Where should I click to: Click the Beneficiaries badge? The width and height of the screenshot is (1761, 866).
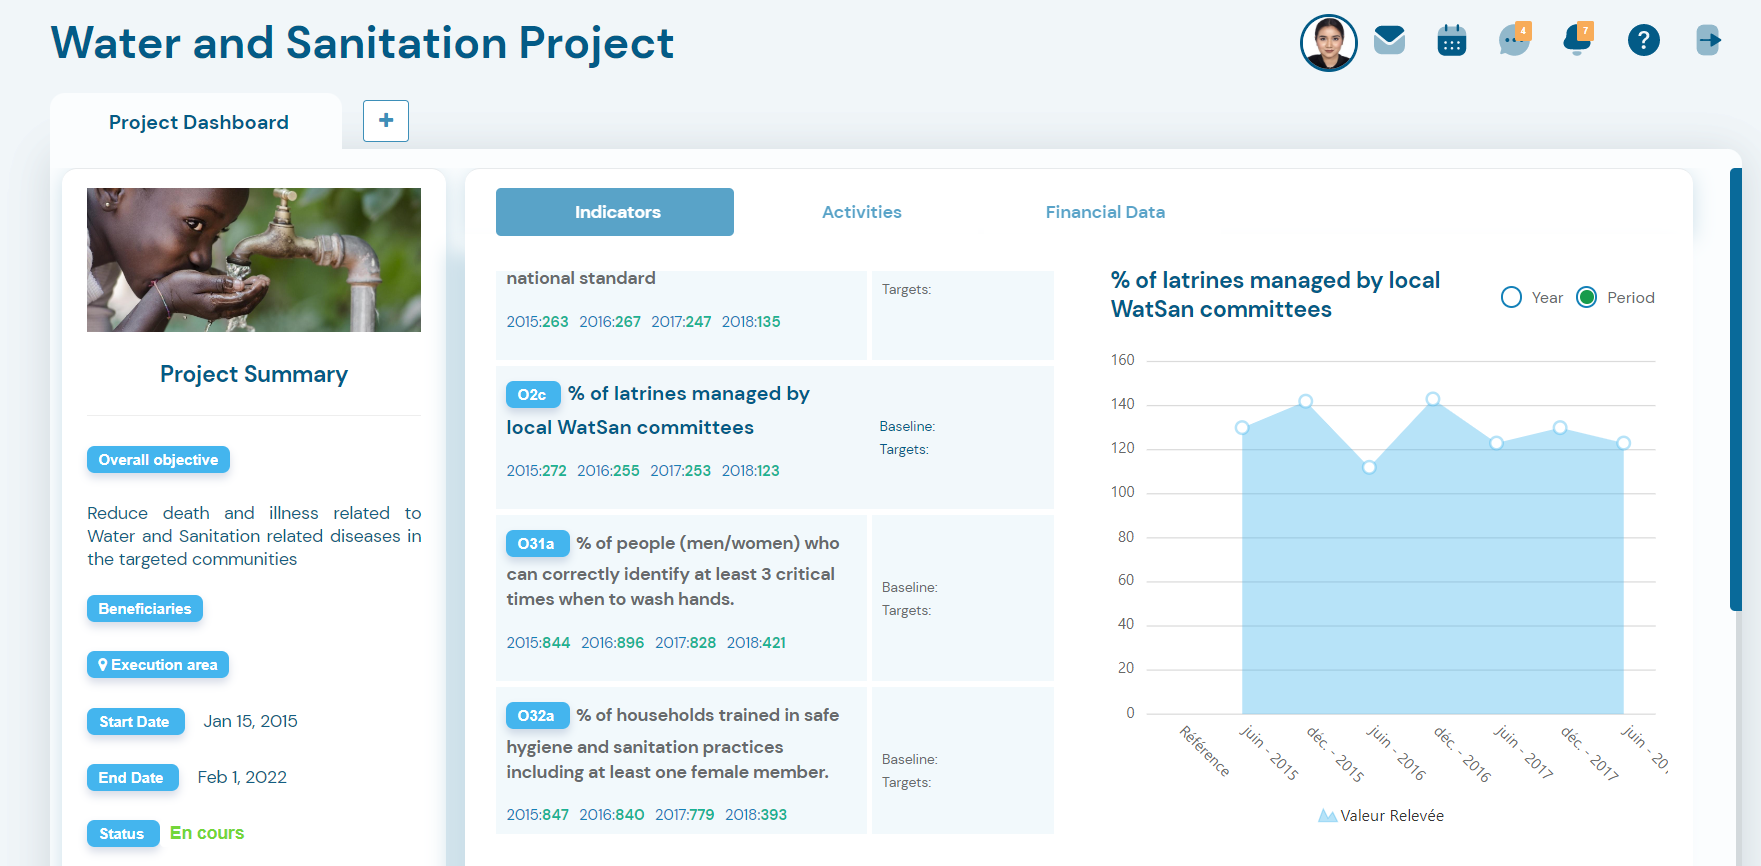pyautogui.click(x=145, y=609)
